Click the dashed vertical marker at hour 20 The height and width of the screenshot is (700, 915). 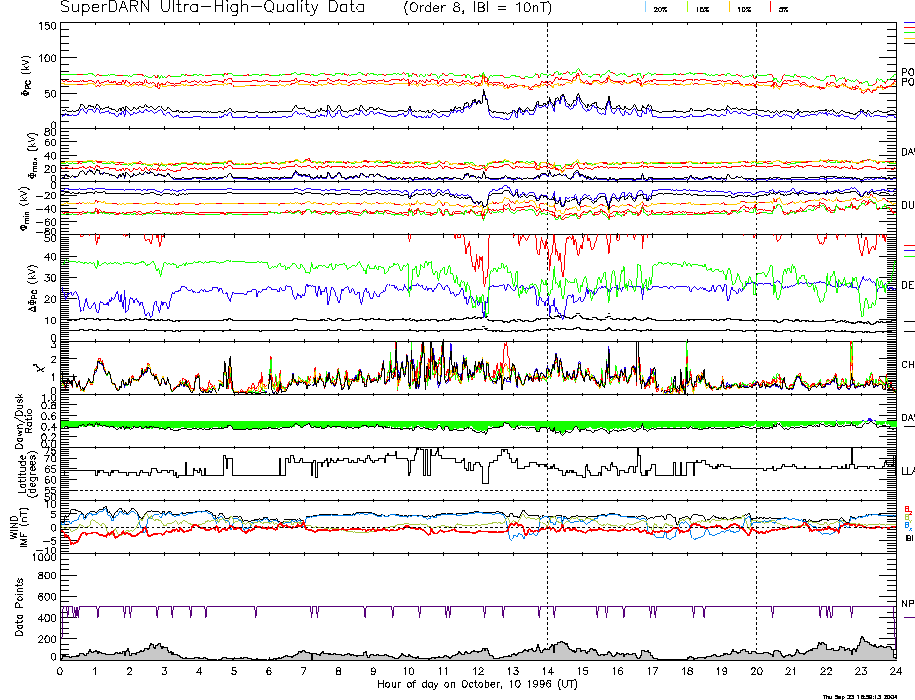tap(756, 300)
